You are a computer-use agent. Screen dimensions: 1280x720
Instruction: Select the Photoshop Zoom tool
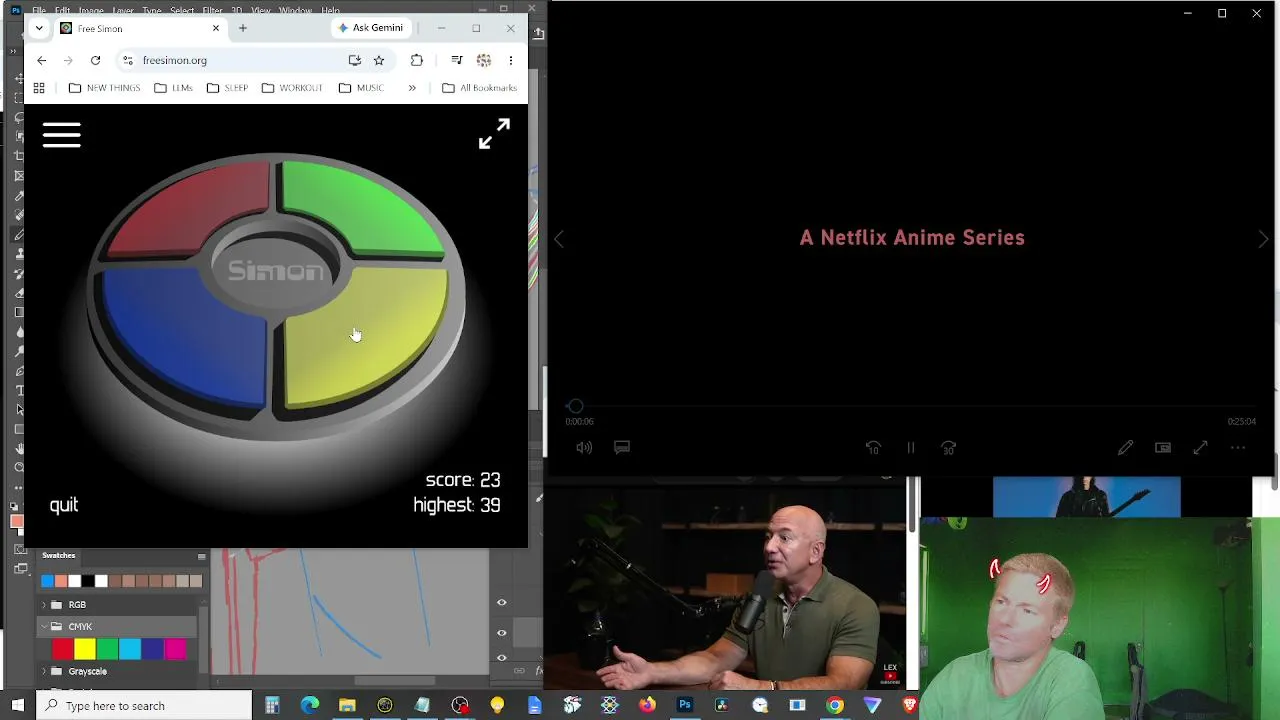click(19, 467)
